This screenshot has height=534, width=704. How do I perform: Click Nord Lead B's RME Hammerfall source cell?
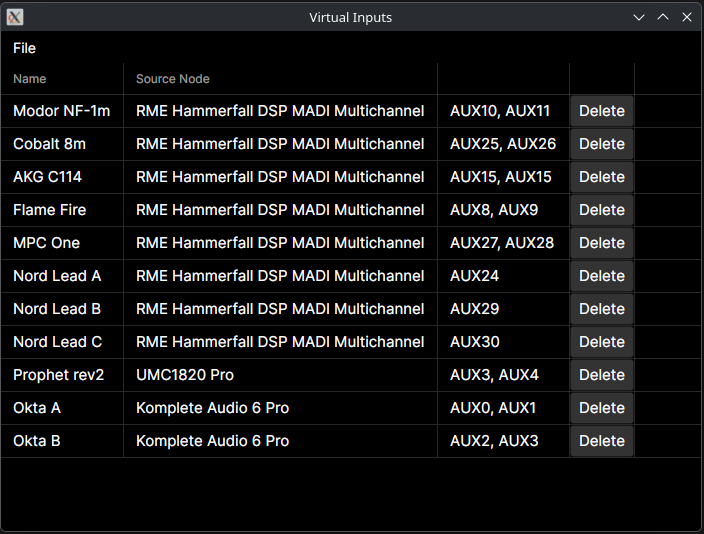click(280, 309)
